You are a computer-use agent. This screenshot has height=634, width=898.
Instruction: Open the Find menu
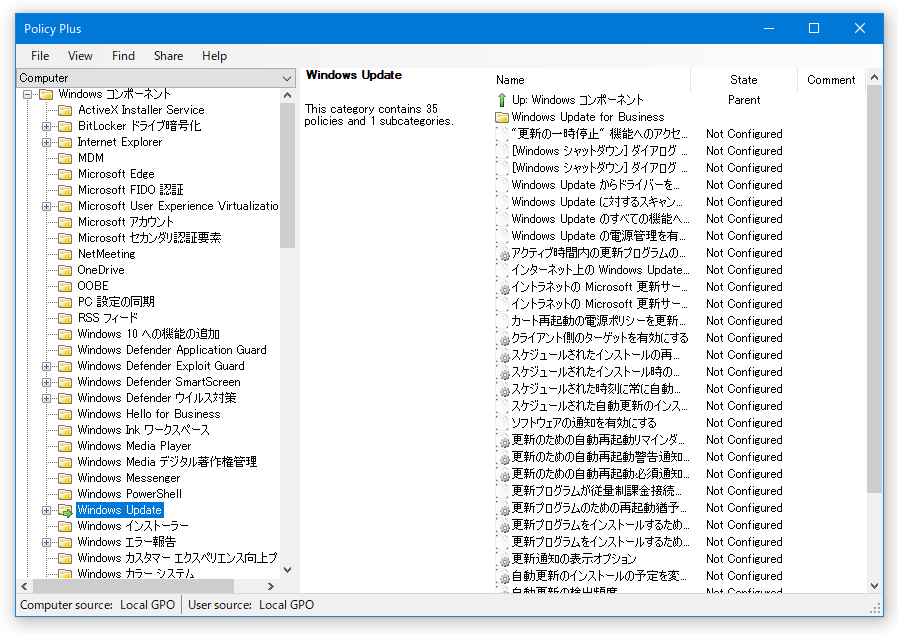click(x=123, y=56)
